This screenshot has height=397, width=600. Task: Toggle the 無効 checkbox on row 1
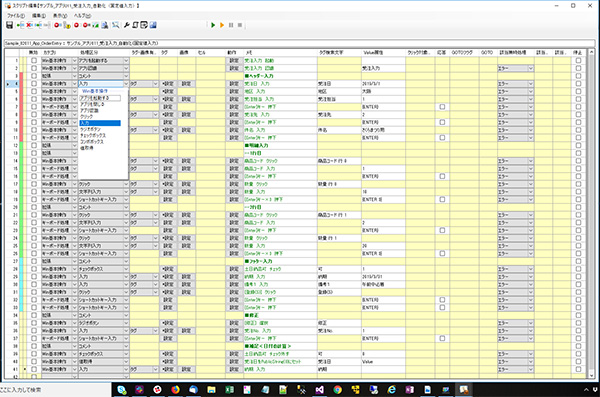(34, 60)
